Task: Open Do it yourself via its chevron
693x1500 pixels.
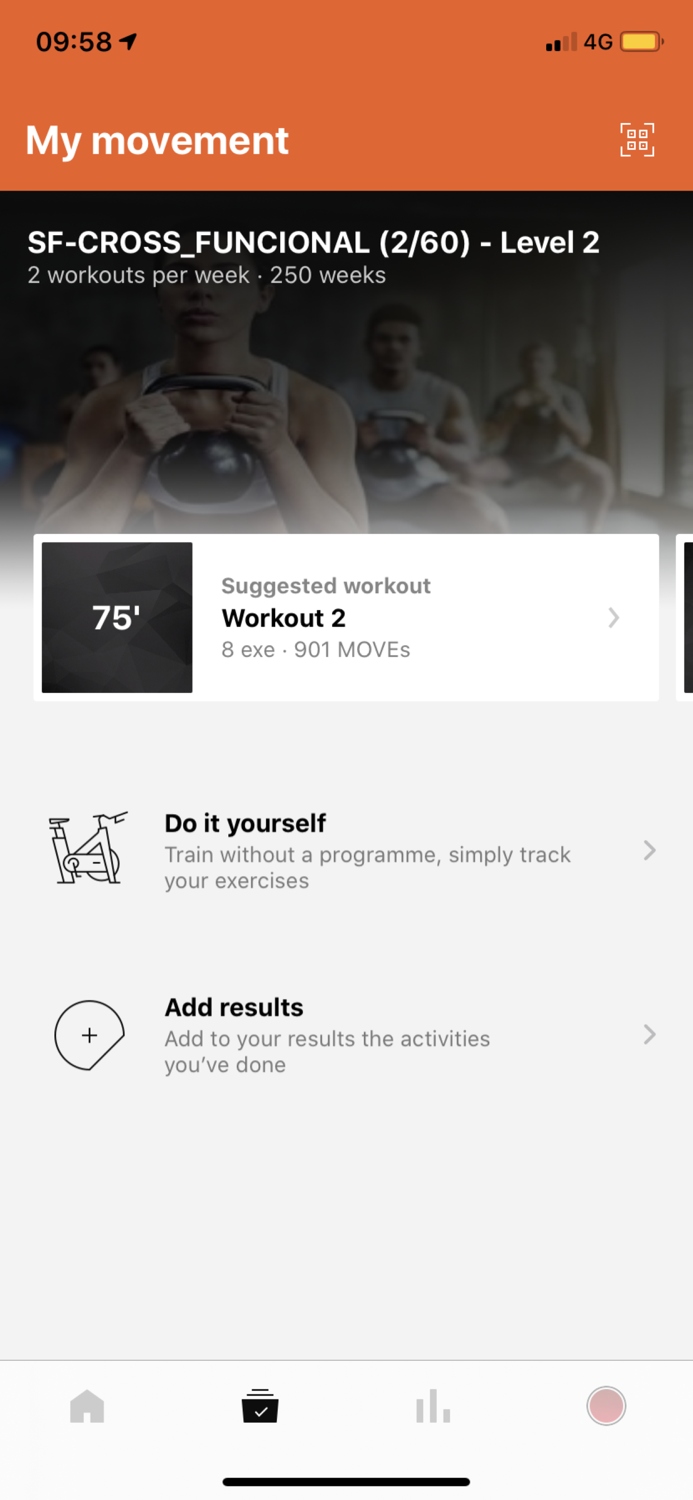Action: tap(649, 850)
